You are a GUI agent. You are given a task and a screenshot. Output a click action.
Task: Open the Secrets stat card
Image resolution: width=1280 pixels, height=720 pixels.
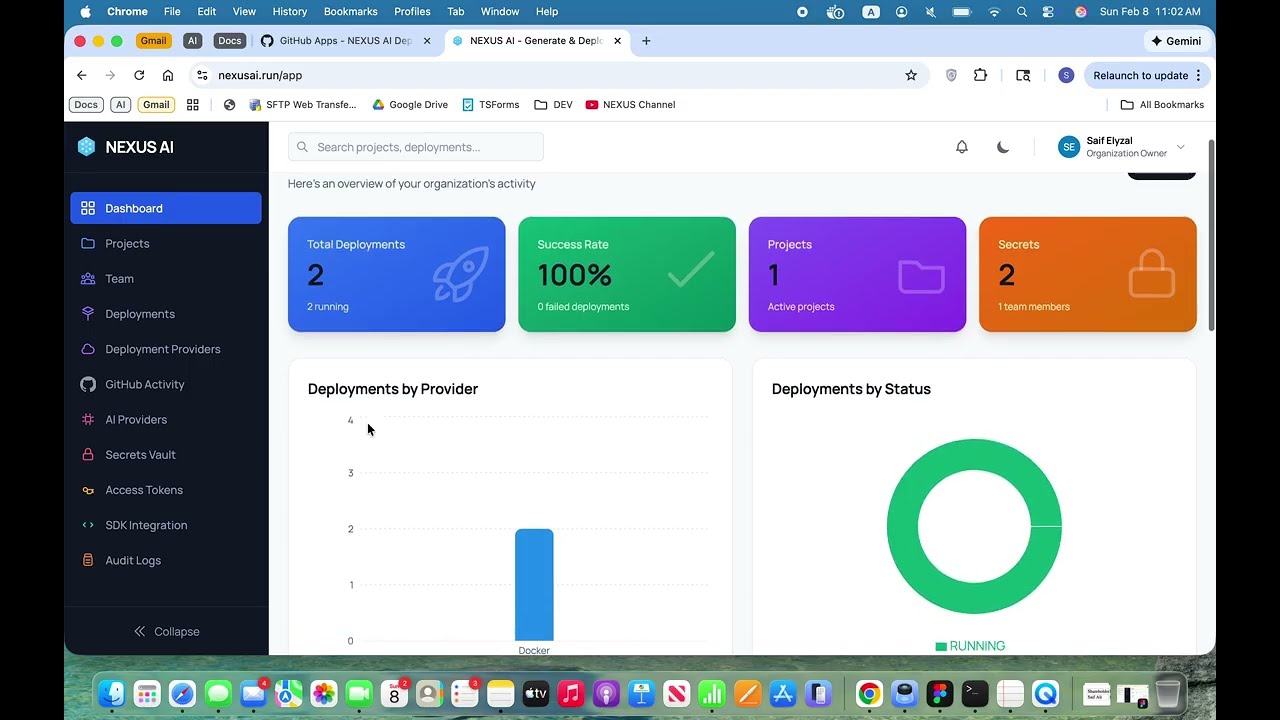point(1088,274)
